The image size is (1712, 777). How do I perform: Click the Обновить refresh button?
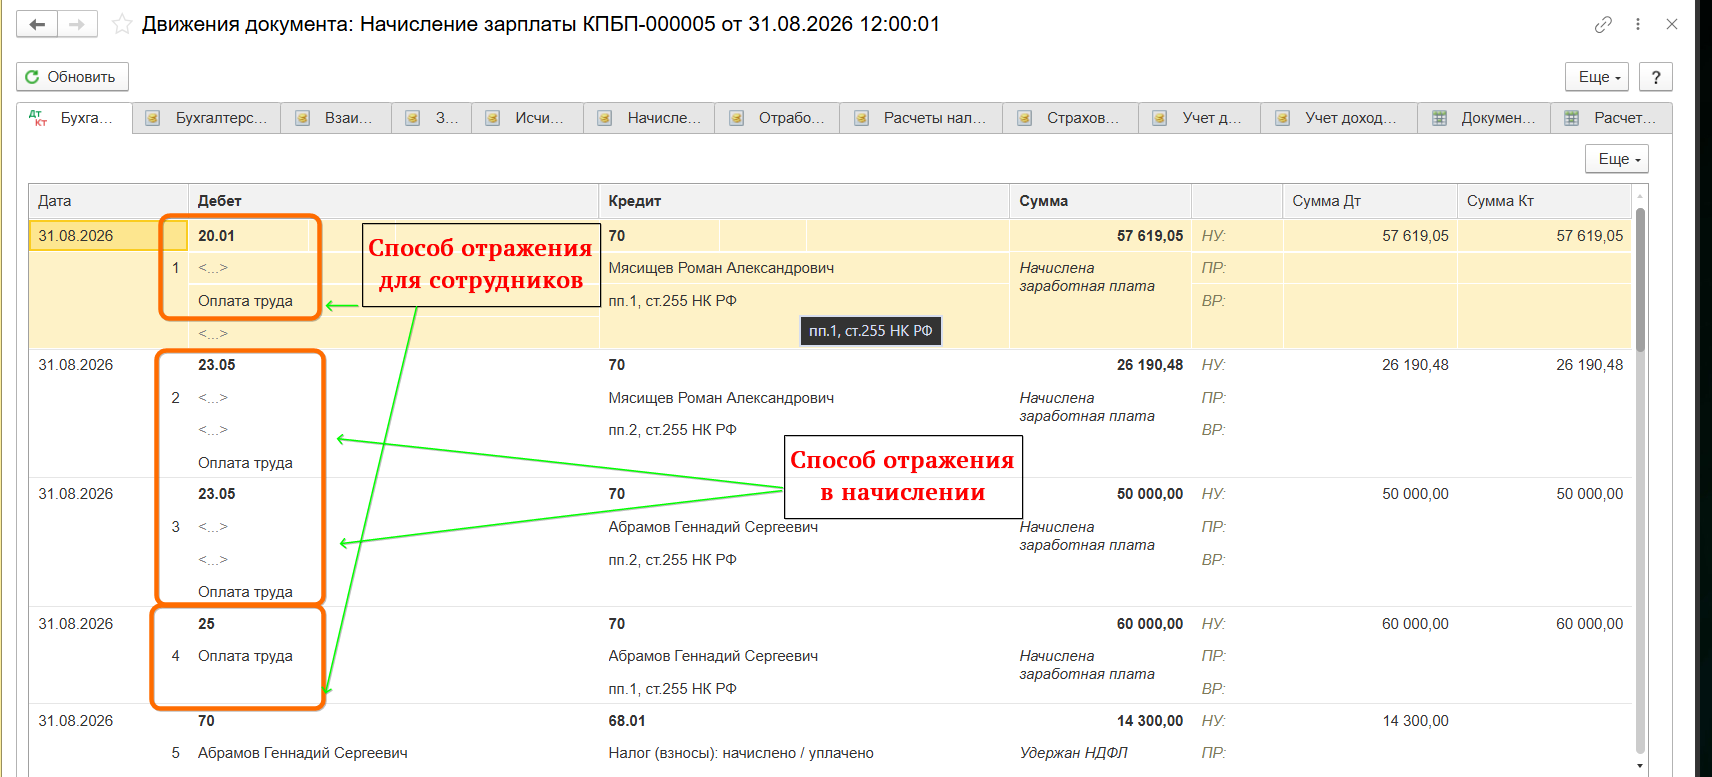point(72,77)
